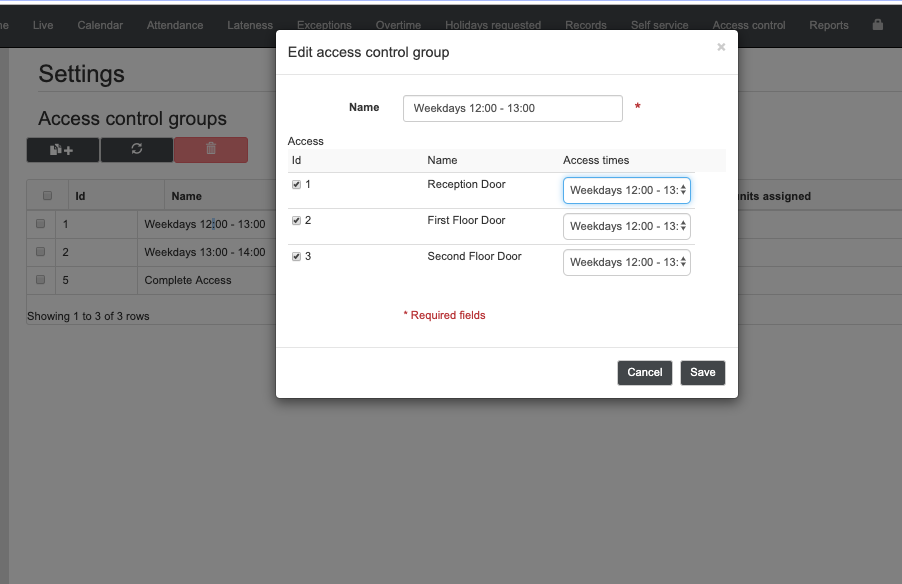Viewport: 902px width, 584px height.
Task: Uncheck the Second Floor Door access checkbox
Action: pos(296,256)
